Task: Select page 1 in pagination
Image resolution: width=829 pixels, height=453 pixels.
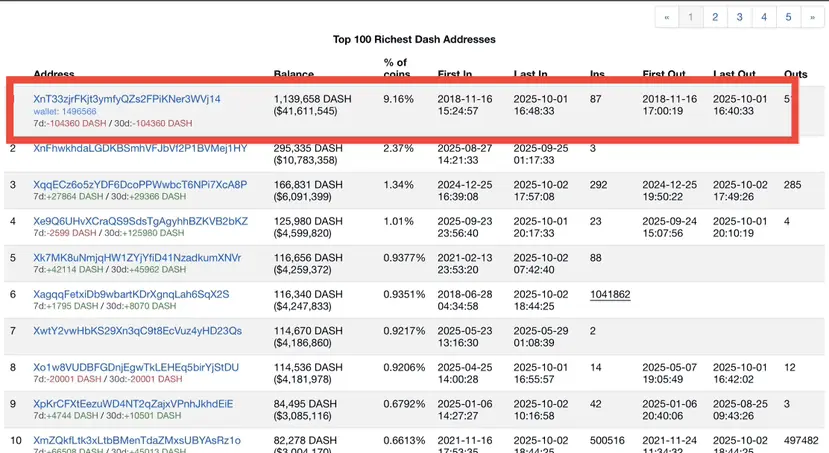Action: [690, 17]
